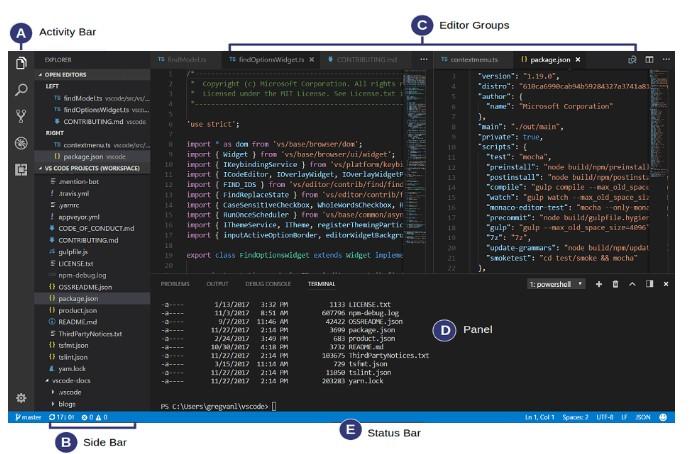Close the package.json editor tab
The height and width of the screenshot is (454, 692).
click(x=578, y=60)
